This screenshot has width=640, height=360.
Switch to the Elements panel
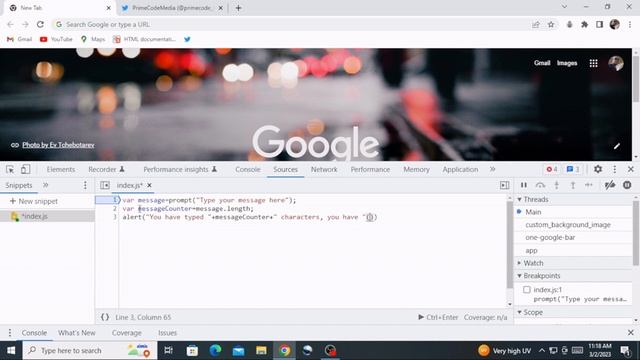(61, 169)
